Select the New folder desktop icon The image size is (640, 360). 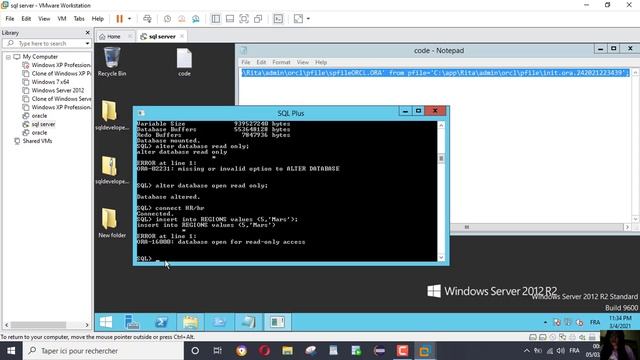tap(112, 223)
